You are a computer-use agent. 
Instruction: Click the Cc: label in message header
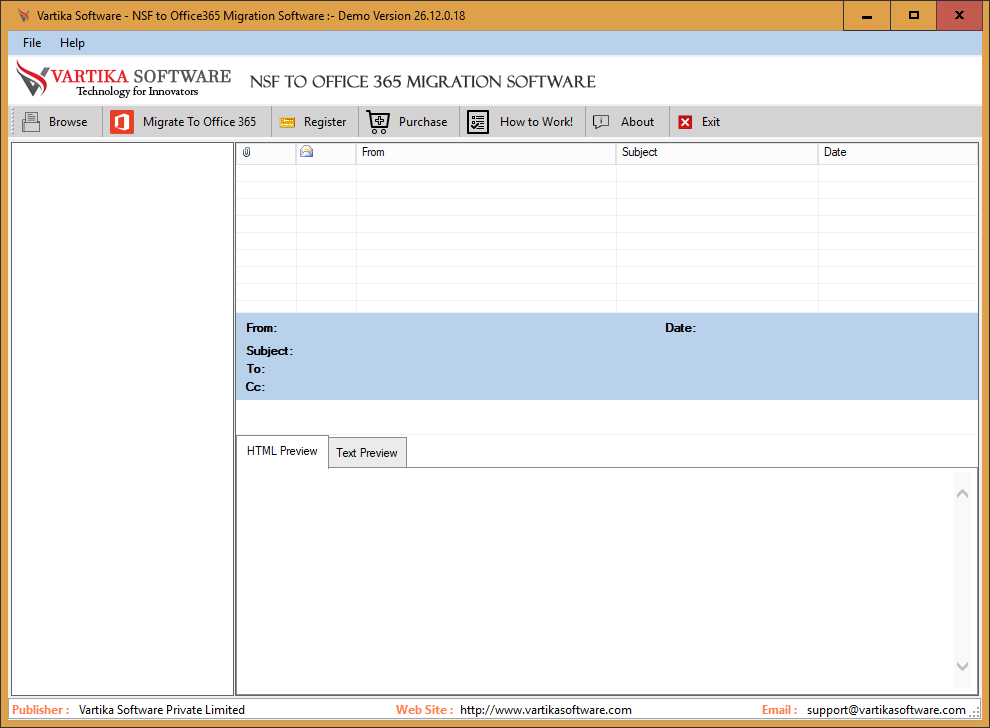pyautogui.click(x=255, y=387)
